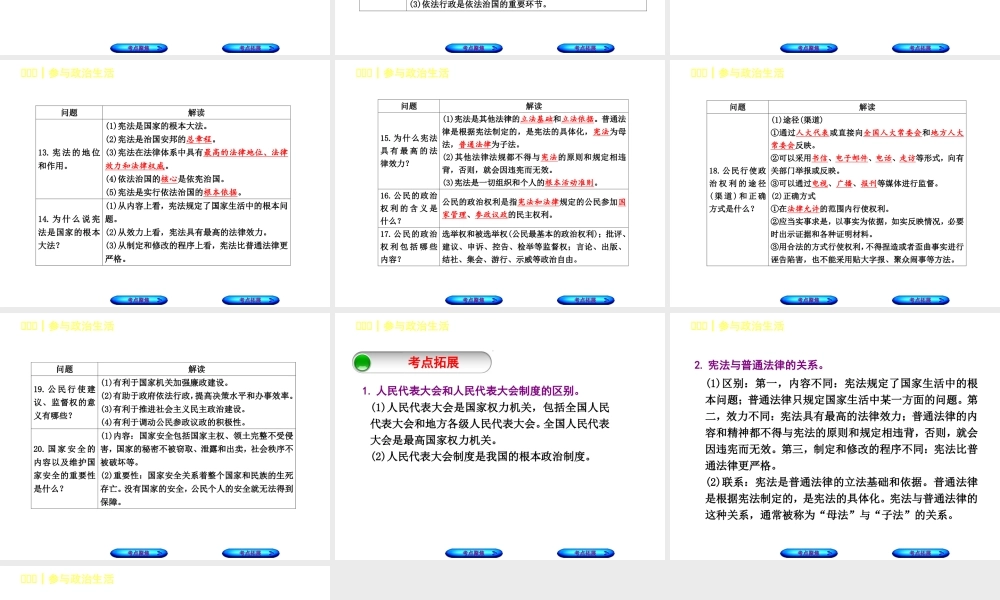
Task: Click line (3)依法行政是依法治国的重要环节
Action: (x=478, y=4)
